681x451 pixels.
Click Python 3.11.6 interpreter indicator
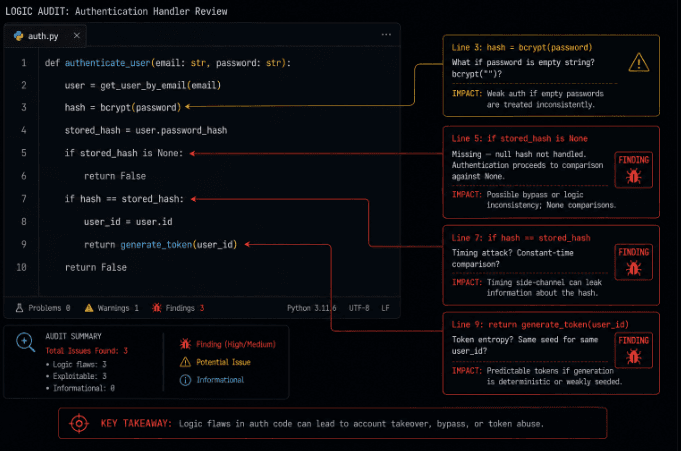pos(311,308)
